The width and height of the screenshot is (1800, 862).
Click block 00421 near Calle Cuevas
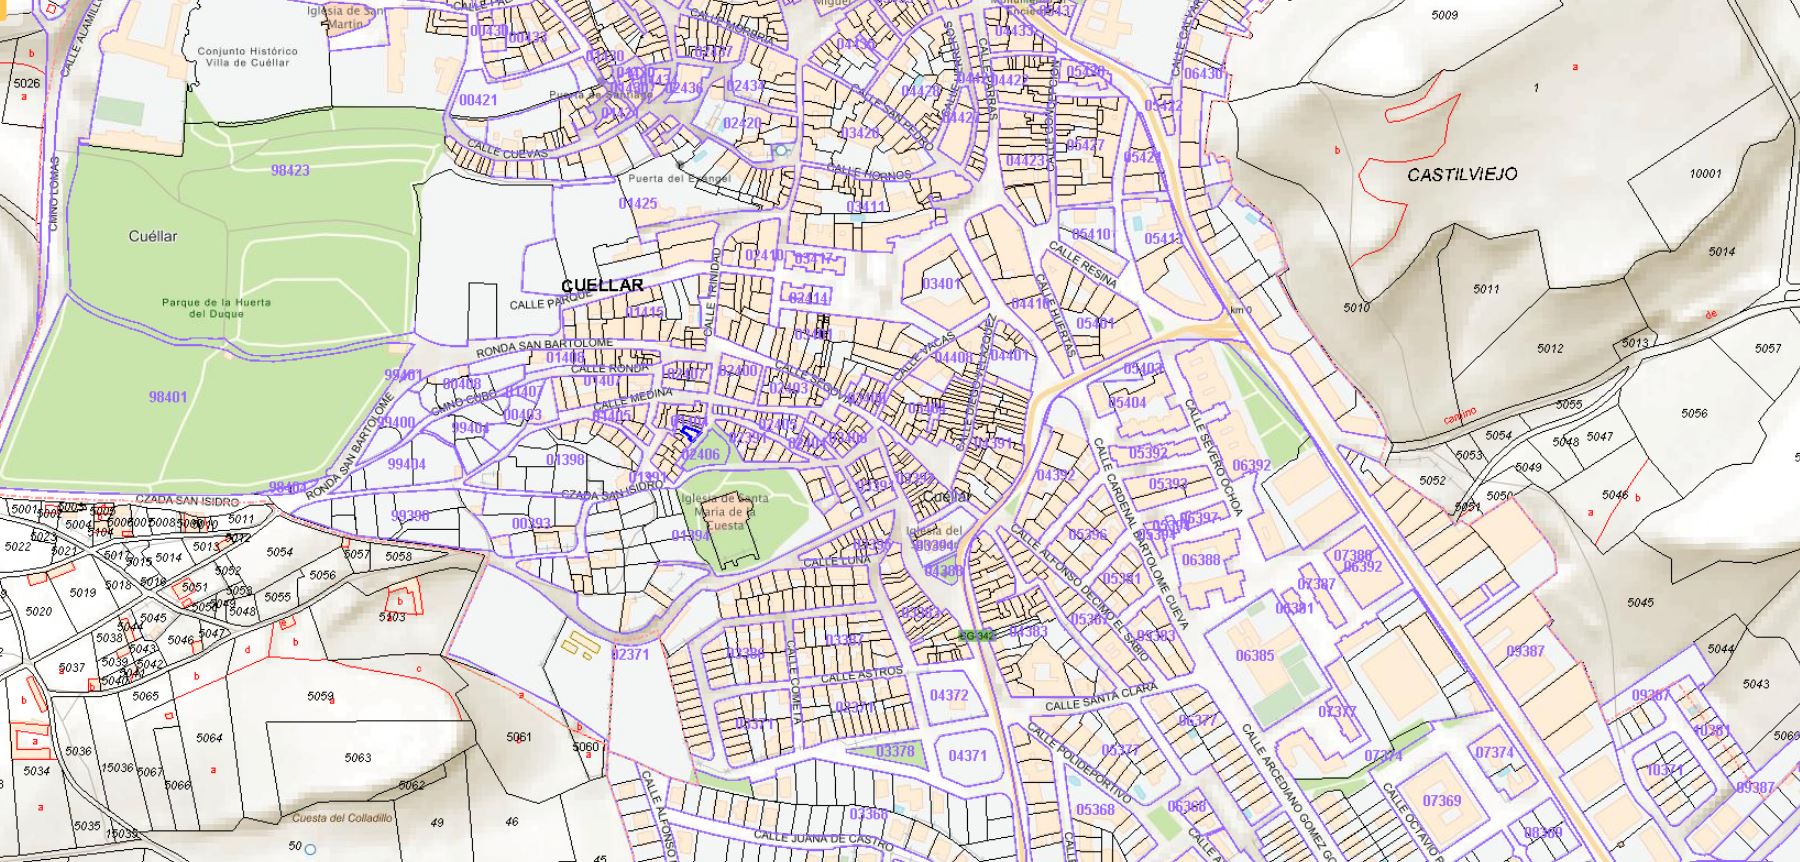[x=478, y=101]
